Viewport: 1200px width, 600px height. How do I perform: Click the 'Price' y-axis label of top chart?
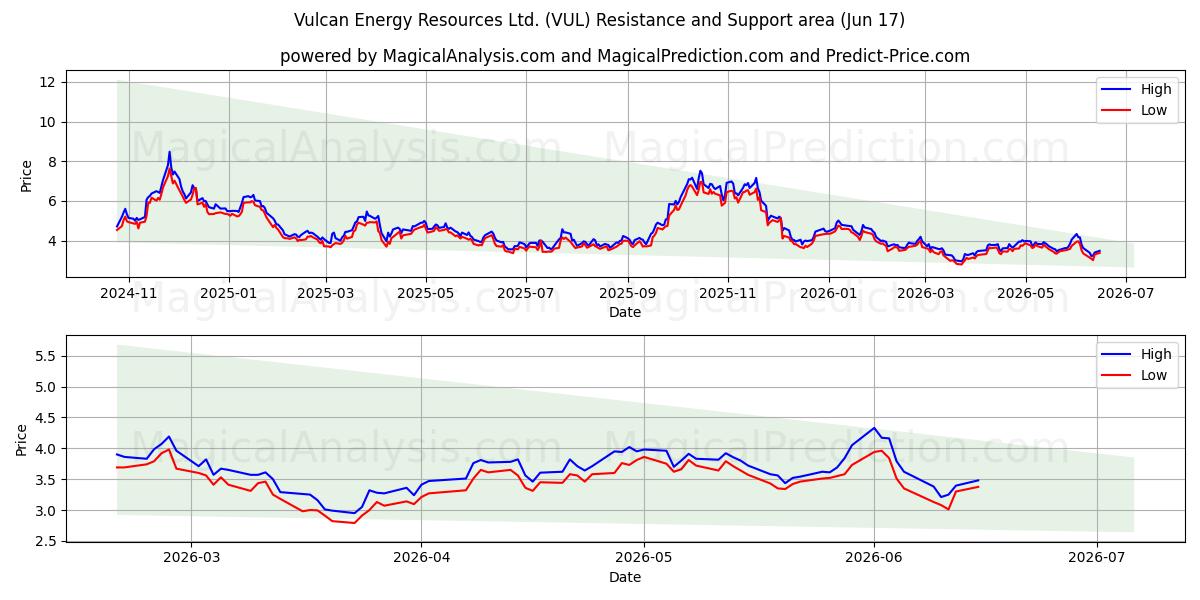click(26, 176)
